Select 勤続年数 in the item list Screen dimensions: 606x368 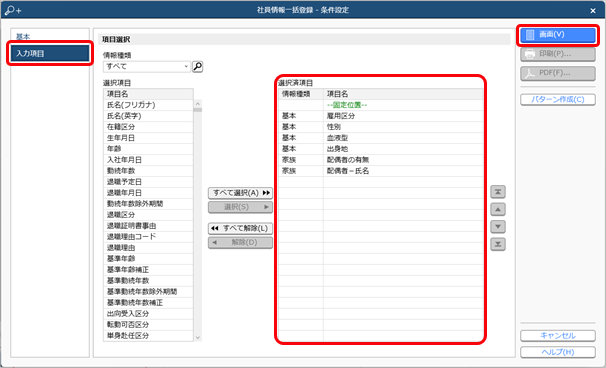coord(148,171)
